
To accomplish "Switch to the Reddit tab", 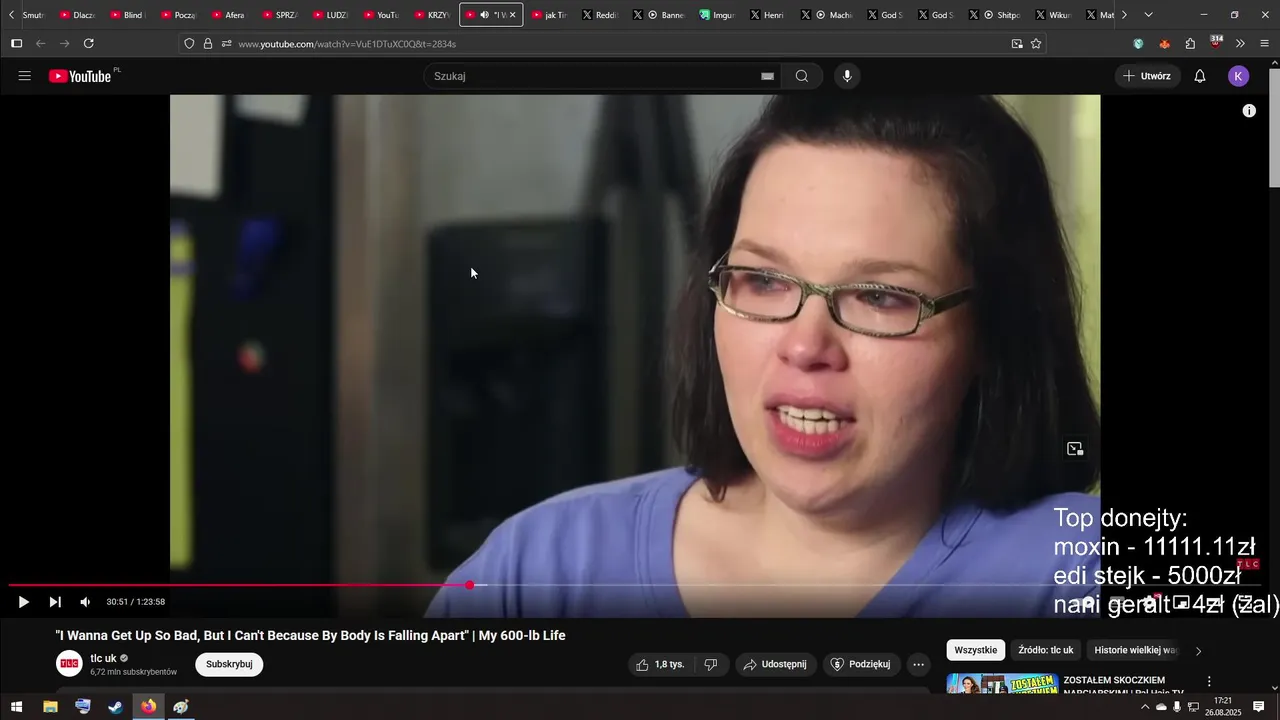I will click(599, 15).
